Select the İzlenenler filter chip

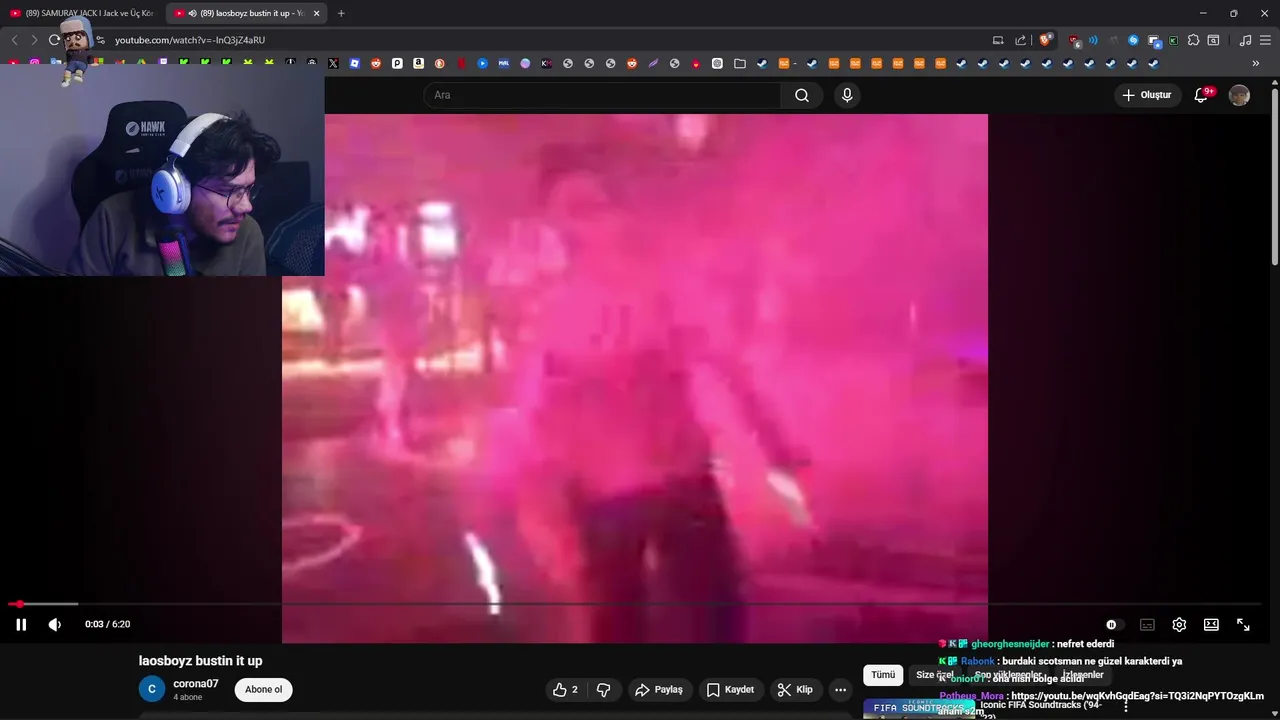tap(1084, 675)
